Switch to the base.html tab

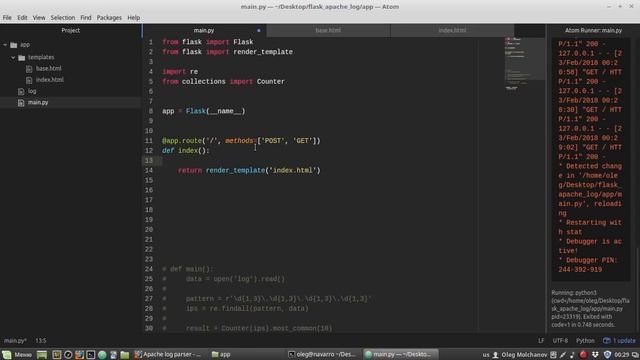[x=328, y=30]
